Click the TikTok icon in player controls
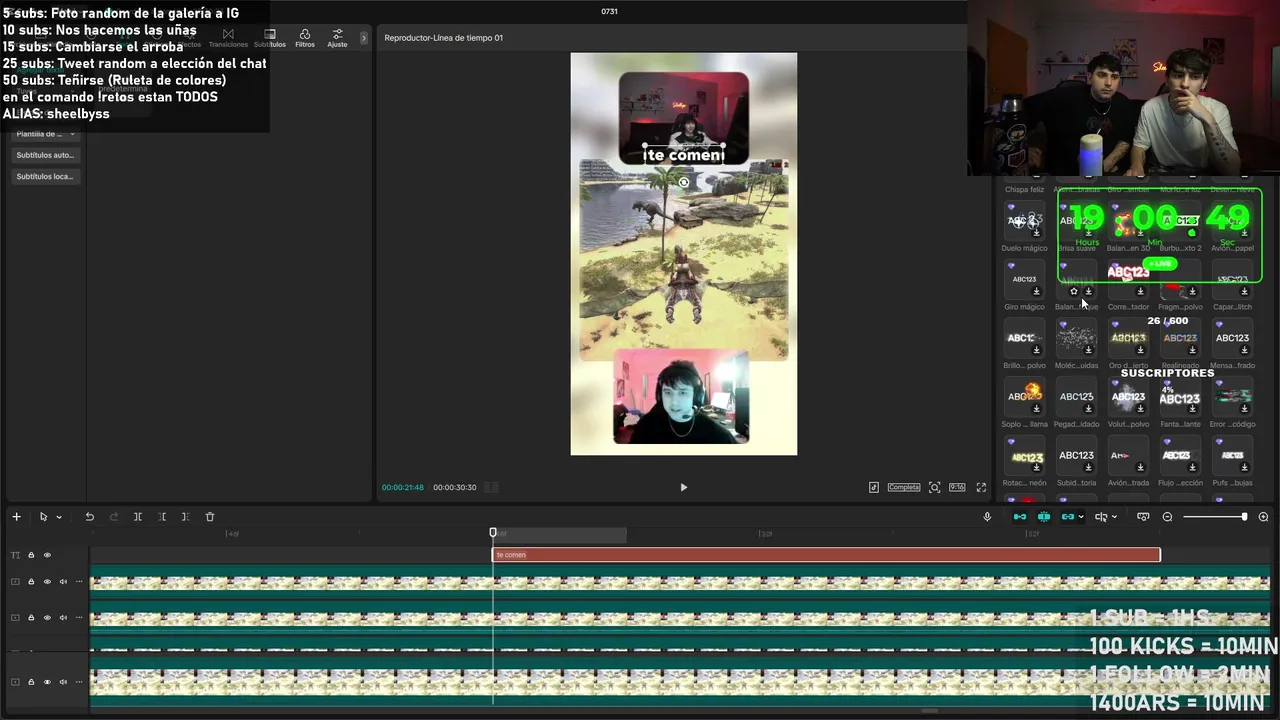 (874, 487)
